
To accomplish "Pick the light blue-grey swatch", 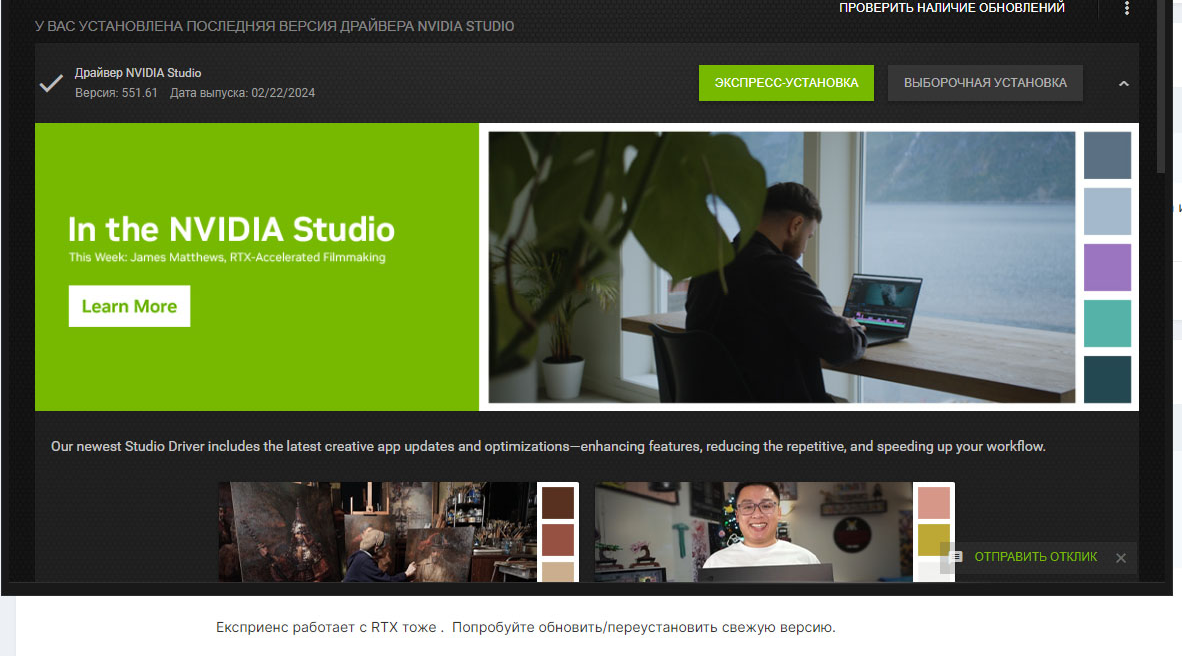I will click(1107, 211).
